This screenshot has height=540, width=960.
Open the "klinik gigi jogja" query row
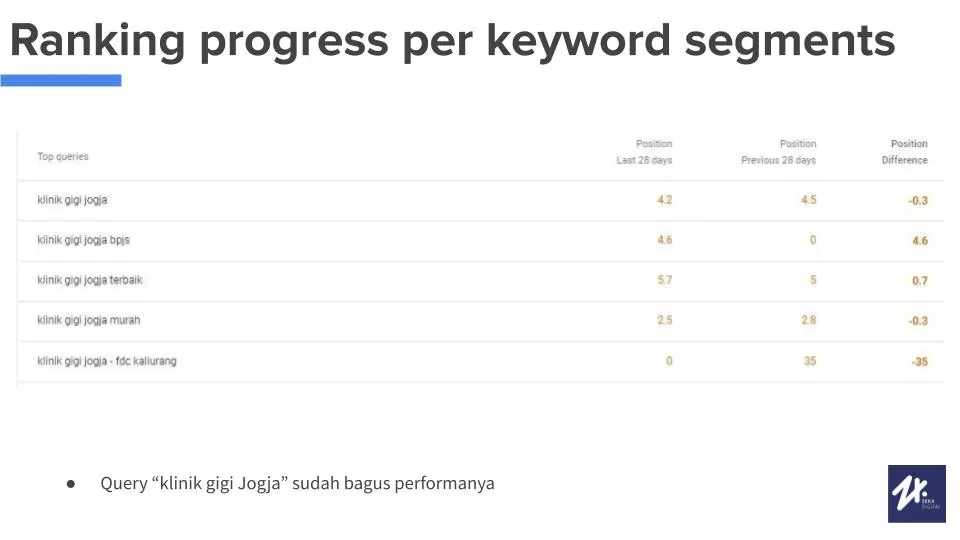[x=72, y=200]
